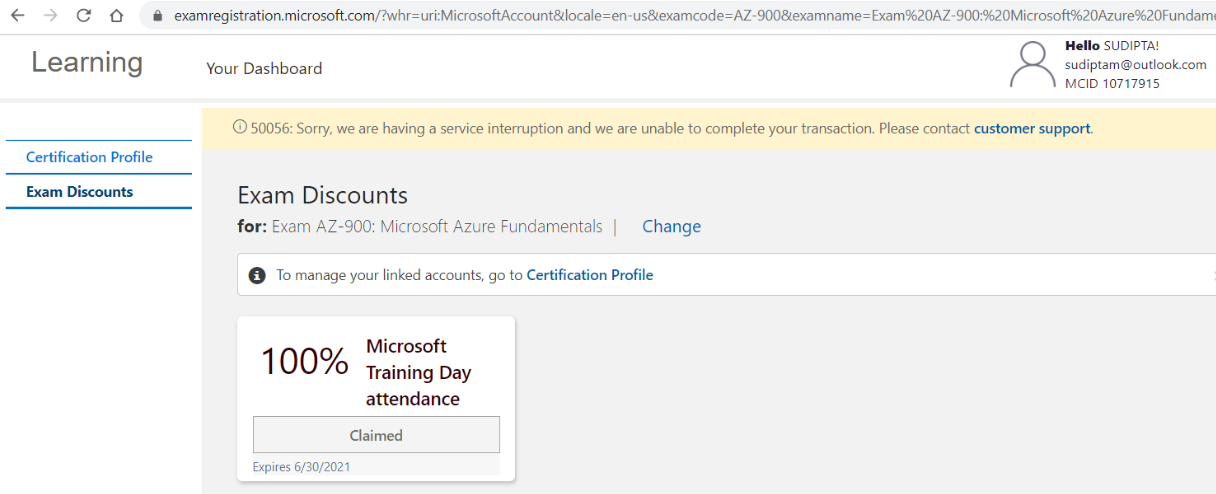Follow the customer support link
The height and width of the screenshot is (494, 1216).
point(1032,128)
